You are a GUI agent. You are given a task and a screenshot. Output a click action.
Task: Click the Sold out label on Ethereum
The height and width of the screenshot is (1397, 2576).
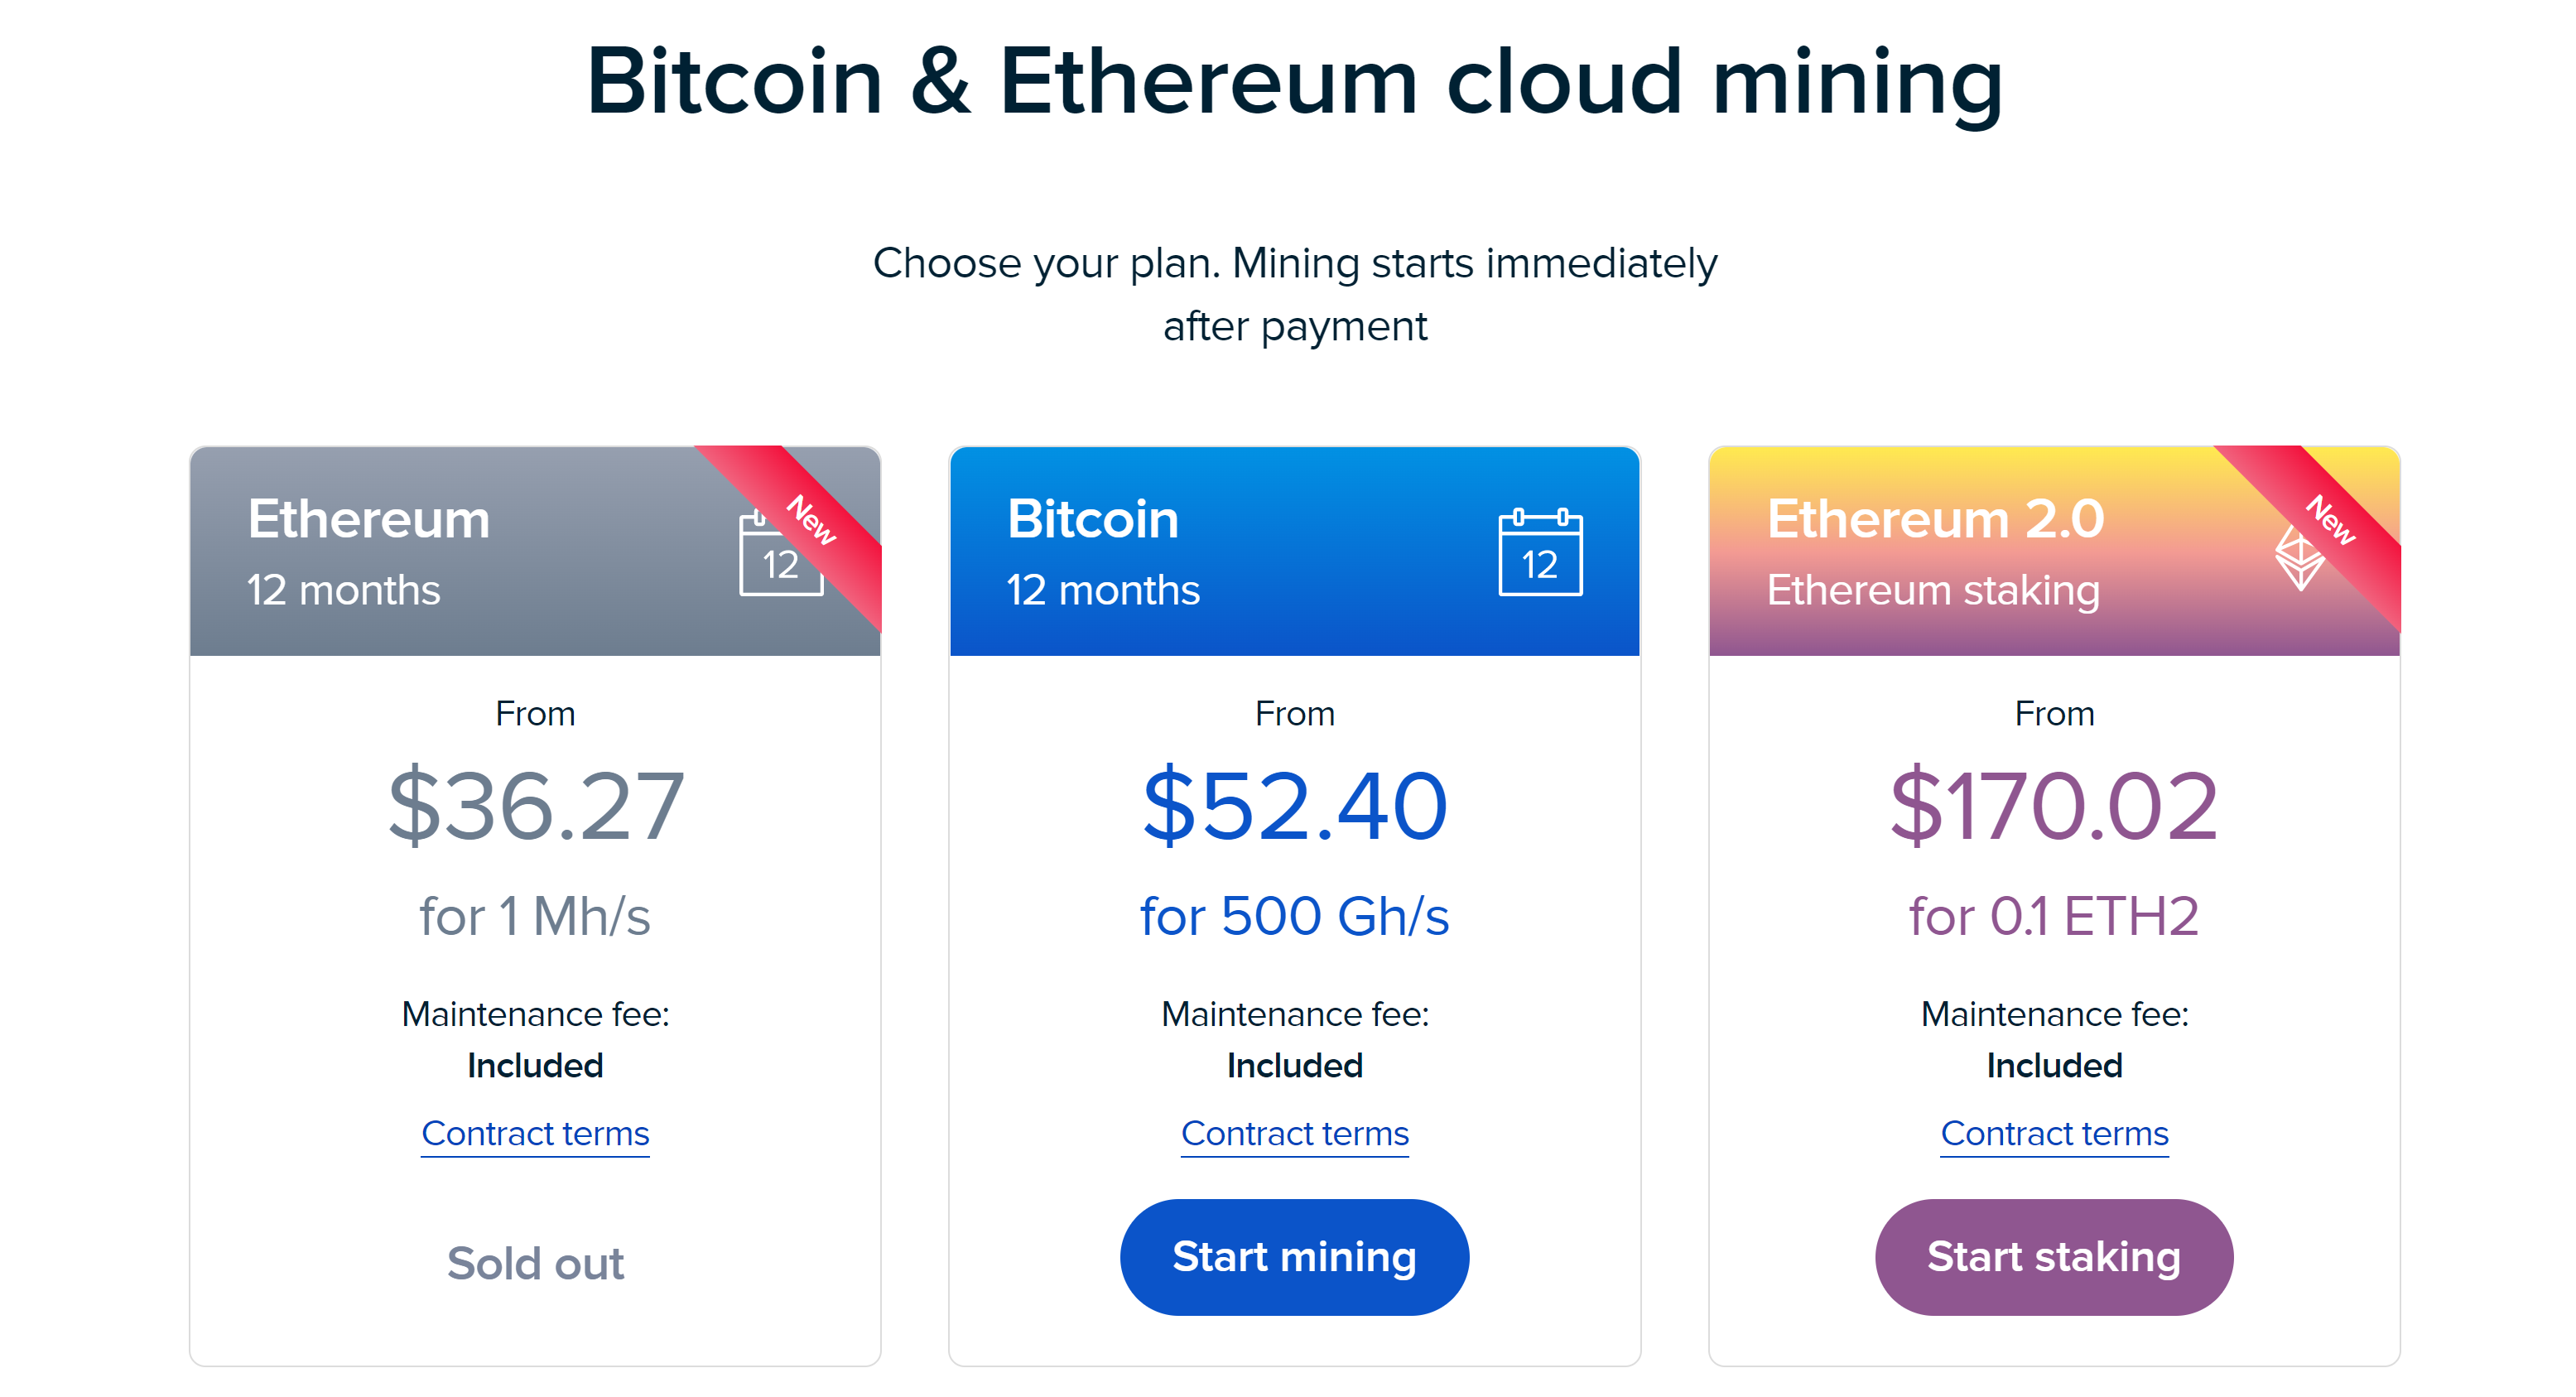(535, 1263)
